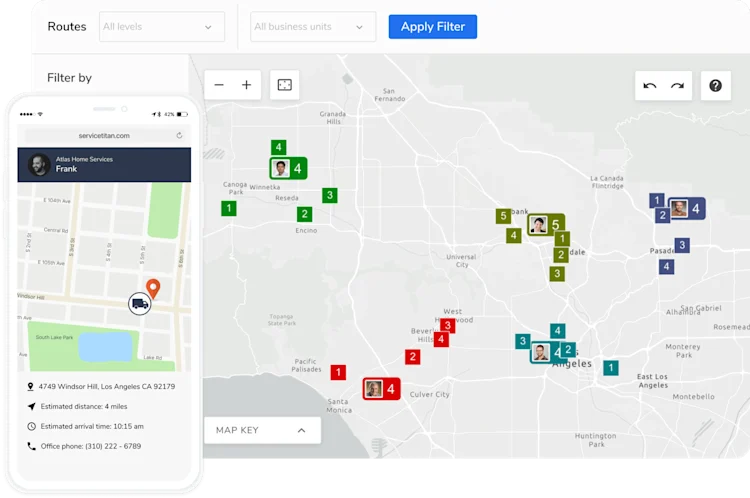Image resolution: width=750 pixels, height=498 pixels.
Task: Click olive stop 2 near Glendale
Action: (x=561, y=255)
